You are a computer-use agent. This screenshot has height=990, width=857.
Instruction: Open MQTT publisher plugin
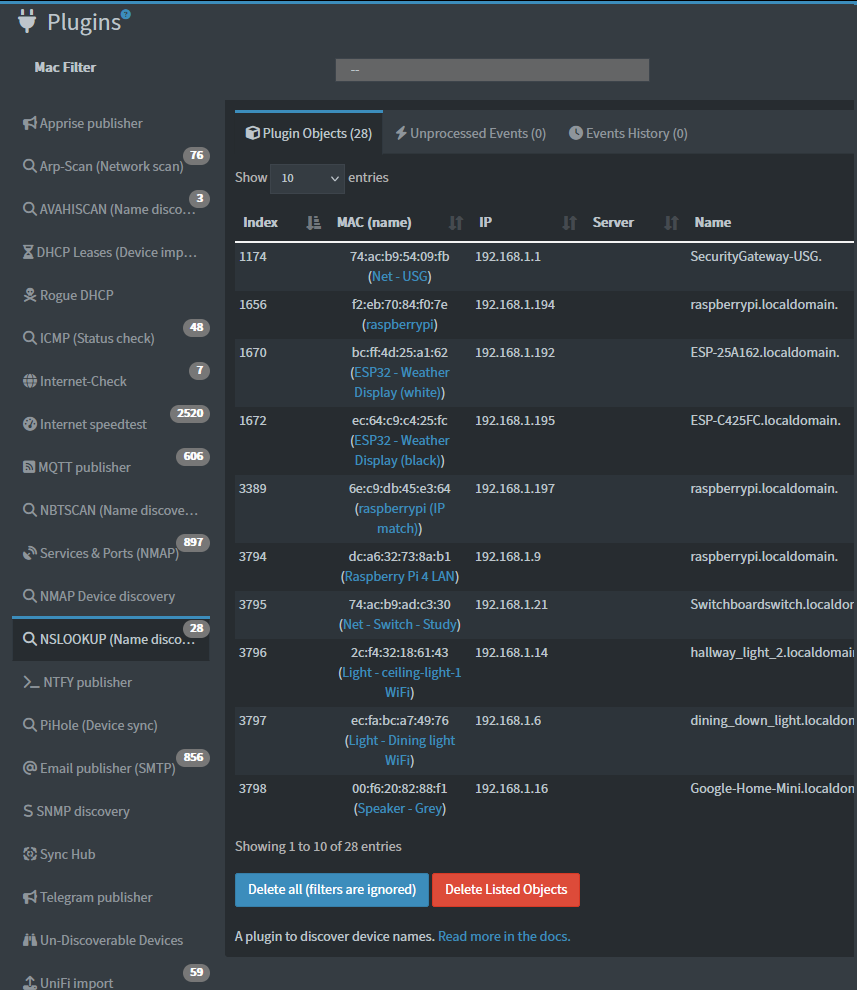tap(85, 467)
